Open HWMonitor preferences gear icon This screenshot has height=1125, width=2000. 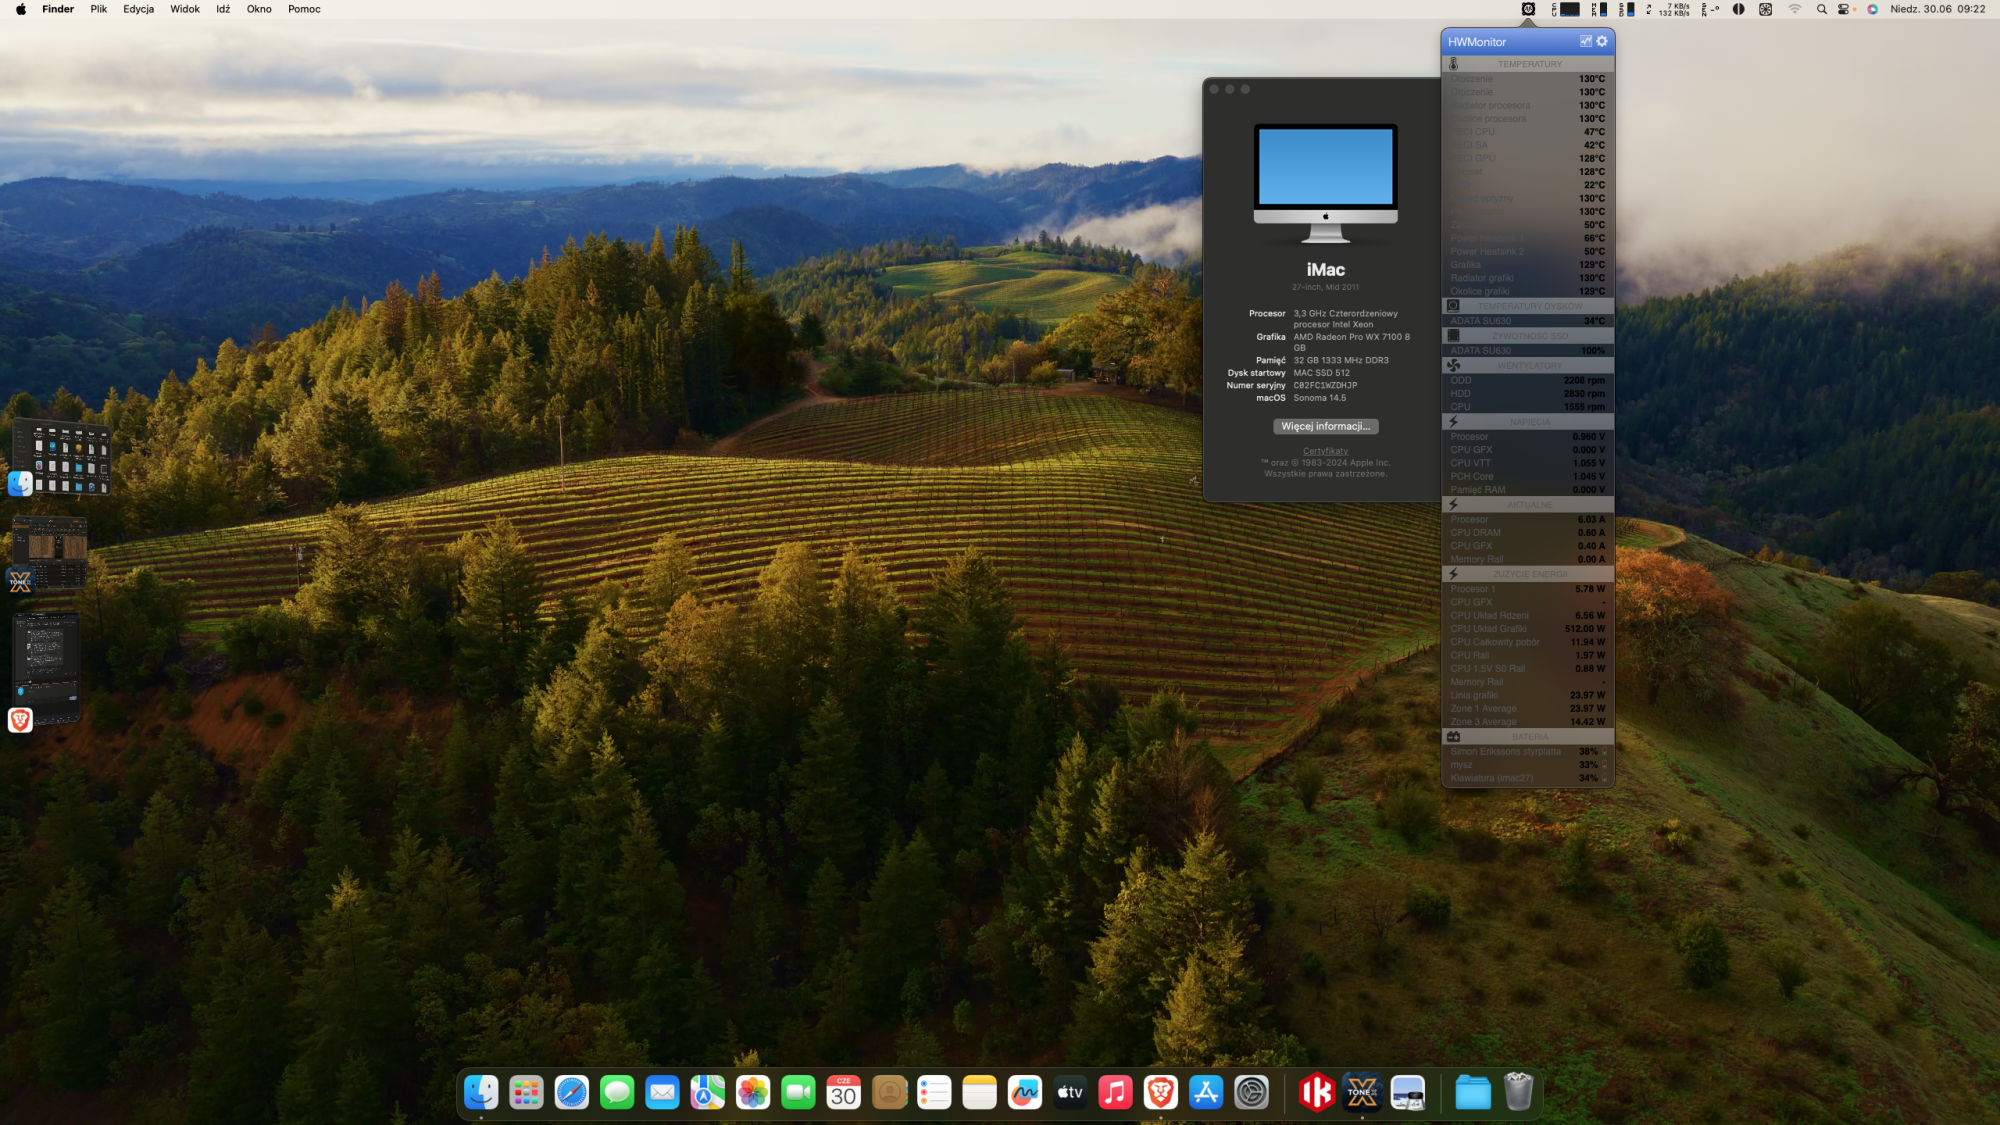pos(1602,41)
